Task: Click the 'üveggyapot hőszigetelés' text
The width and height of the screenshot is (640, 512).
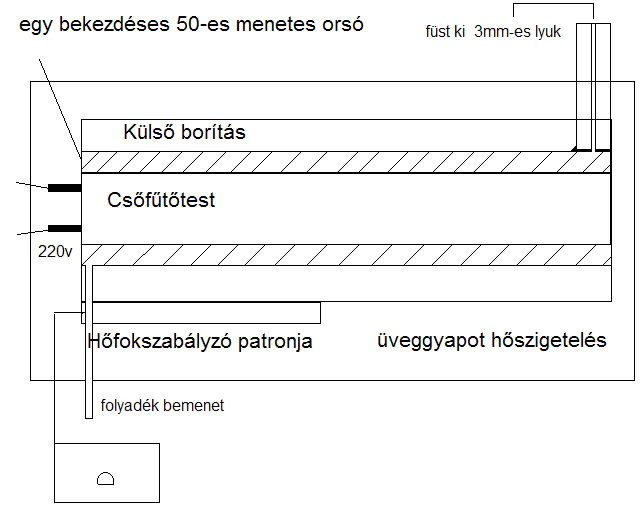Action: click(x=492, y=340)
